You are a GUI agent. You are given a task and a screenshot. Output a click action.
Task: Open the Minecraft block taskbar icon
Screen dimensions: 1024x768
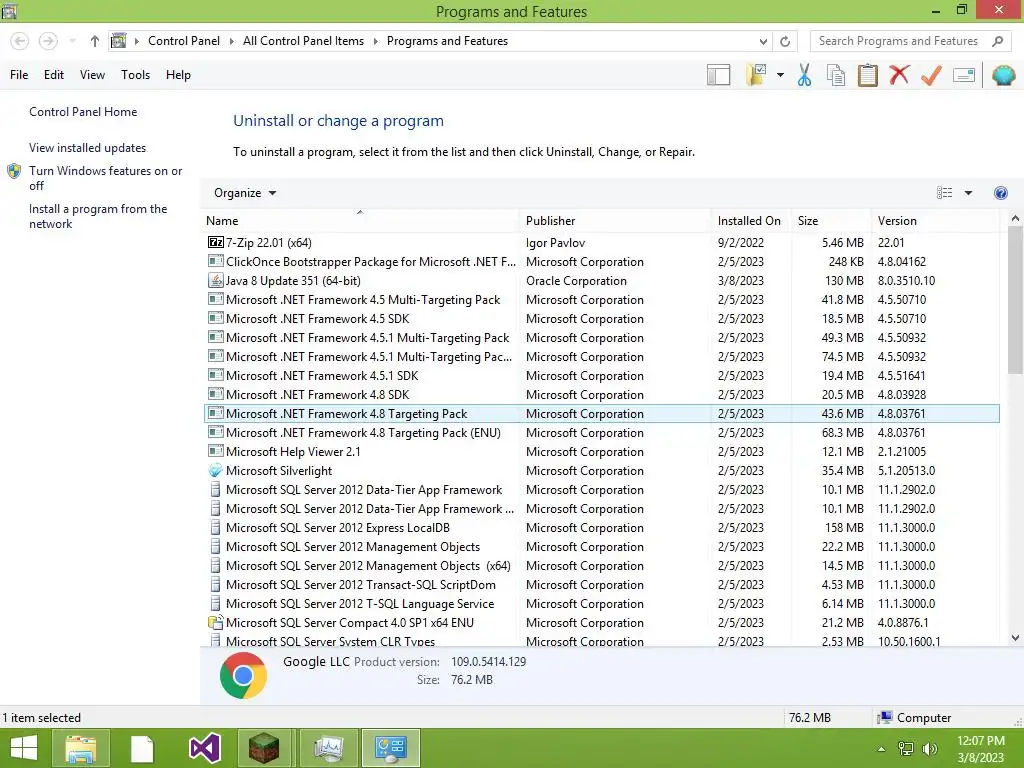coord(264,748)
